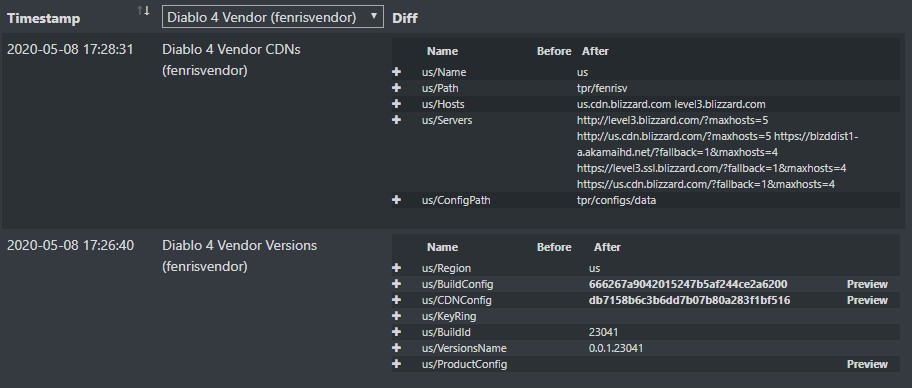Image resolution: width=912 pixels, height=388 pixels.
Task: Click the us/CDNConfig row label
Action: 457,300
